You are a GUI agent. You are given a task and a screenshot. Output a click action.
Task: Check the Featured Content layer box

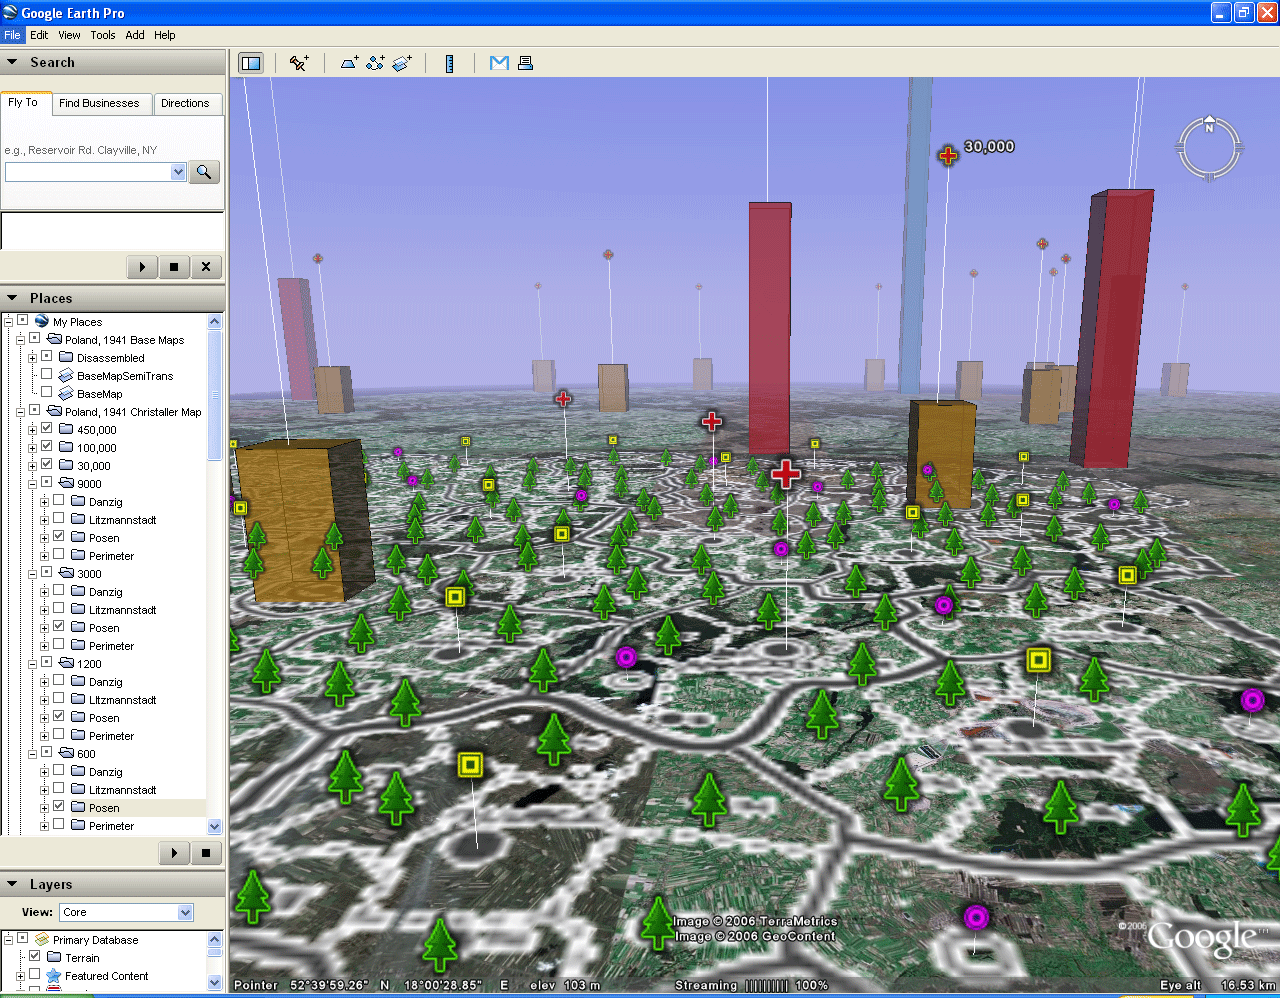[34, 974]
